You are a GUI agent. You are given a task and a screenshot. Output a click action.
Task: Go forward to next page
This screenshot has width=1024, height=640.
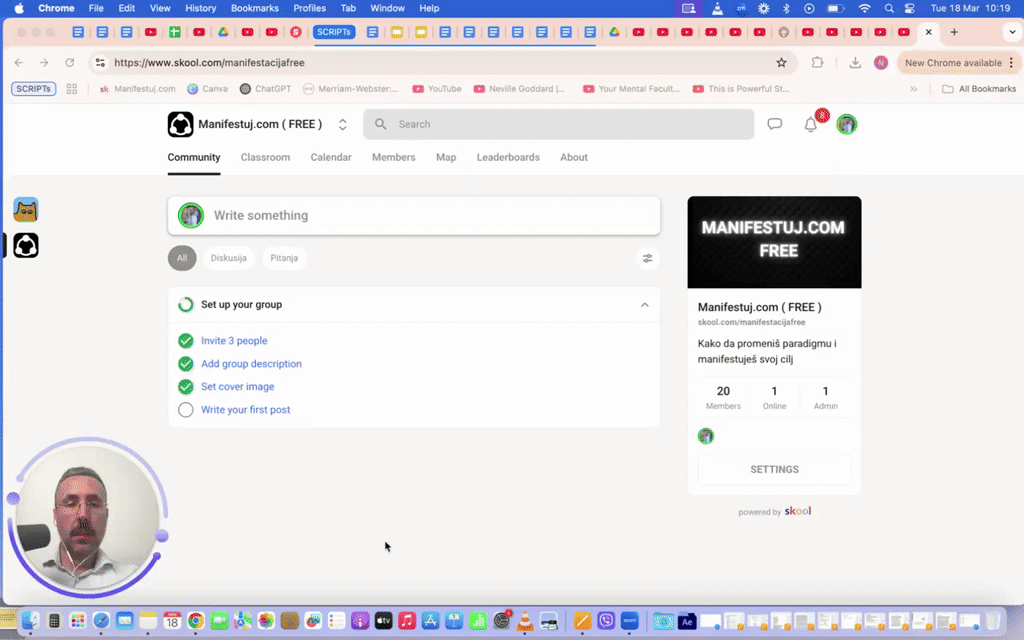44,63
